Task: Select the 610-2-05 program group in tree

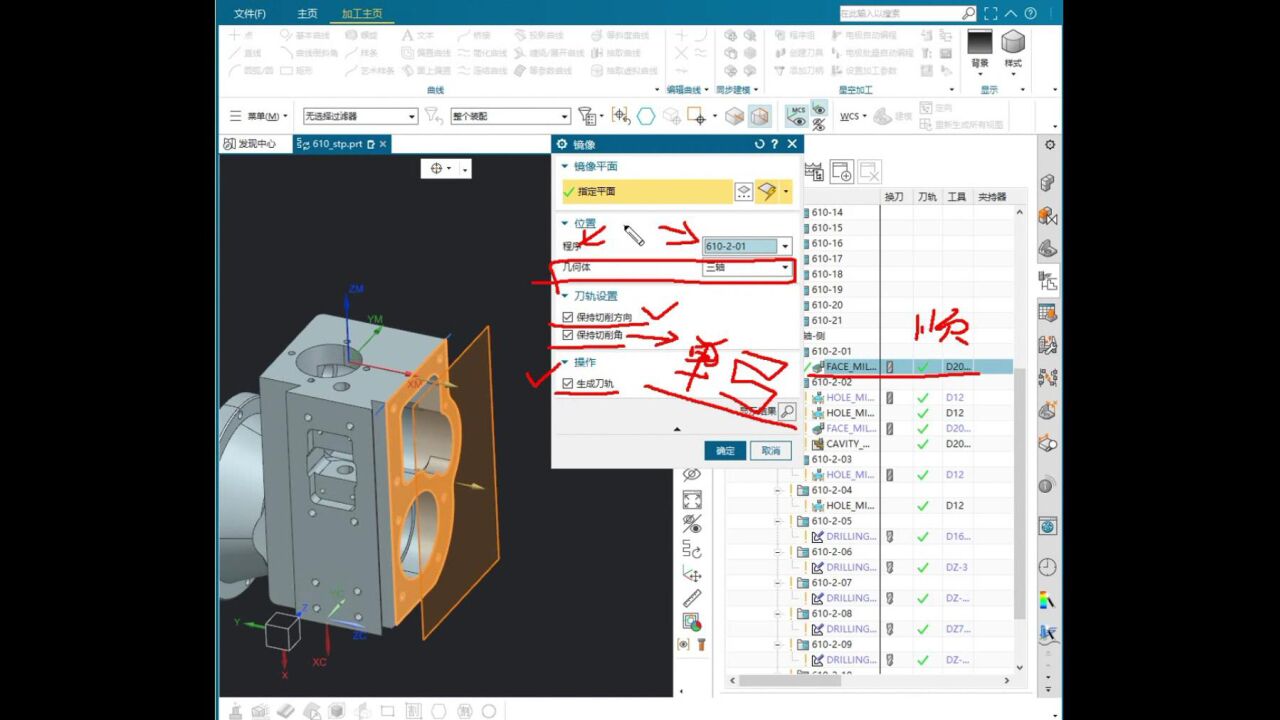Action: (831, 521)
